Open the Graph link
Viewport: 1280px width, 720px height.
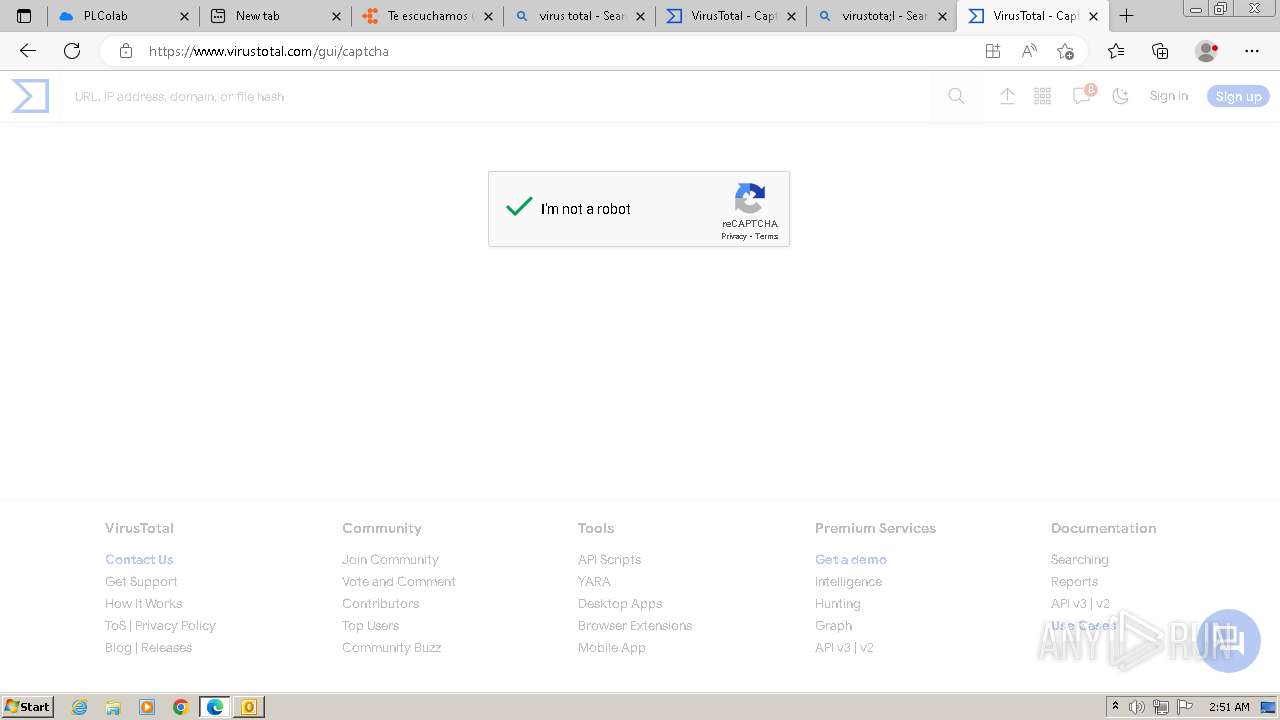pos(834,625)
